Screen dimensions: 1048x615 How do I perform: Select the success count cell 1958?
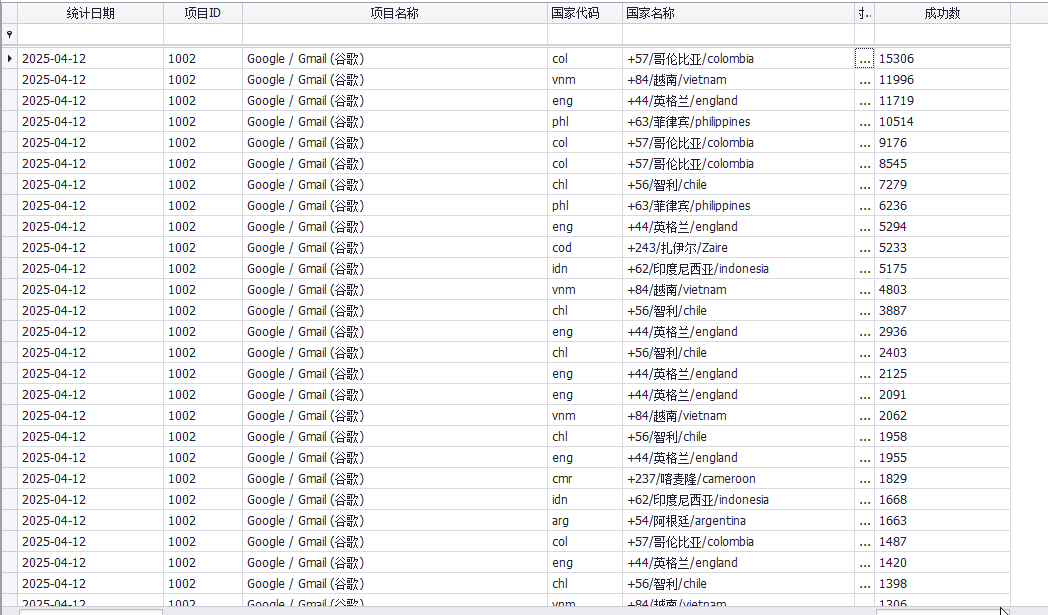(942, 437)
